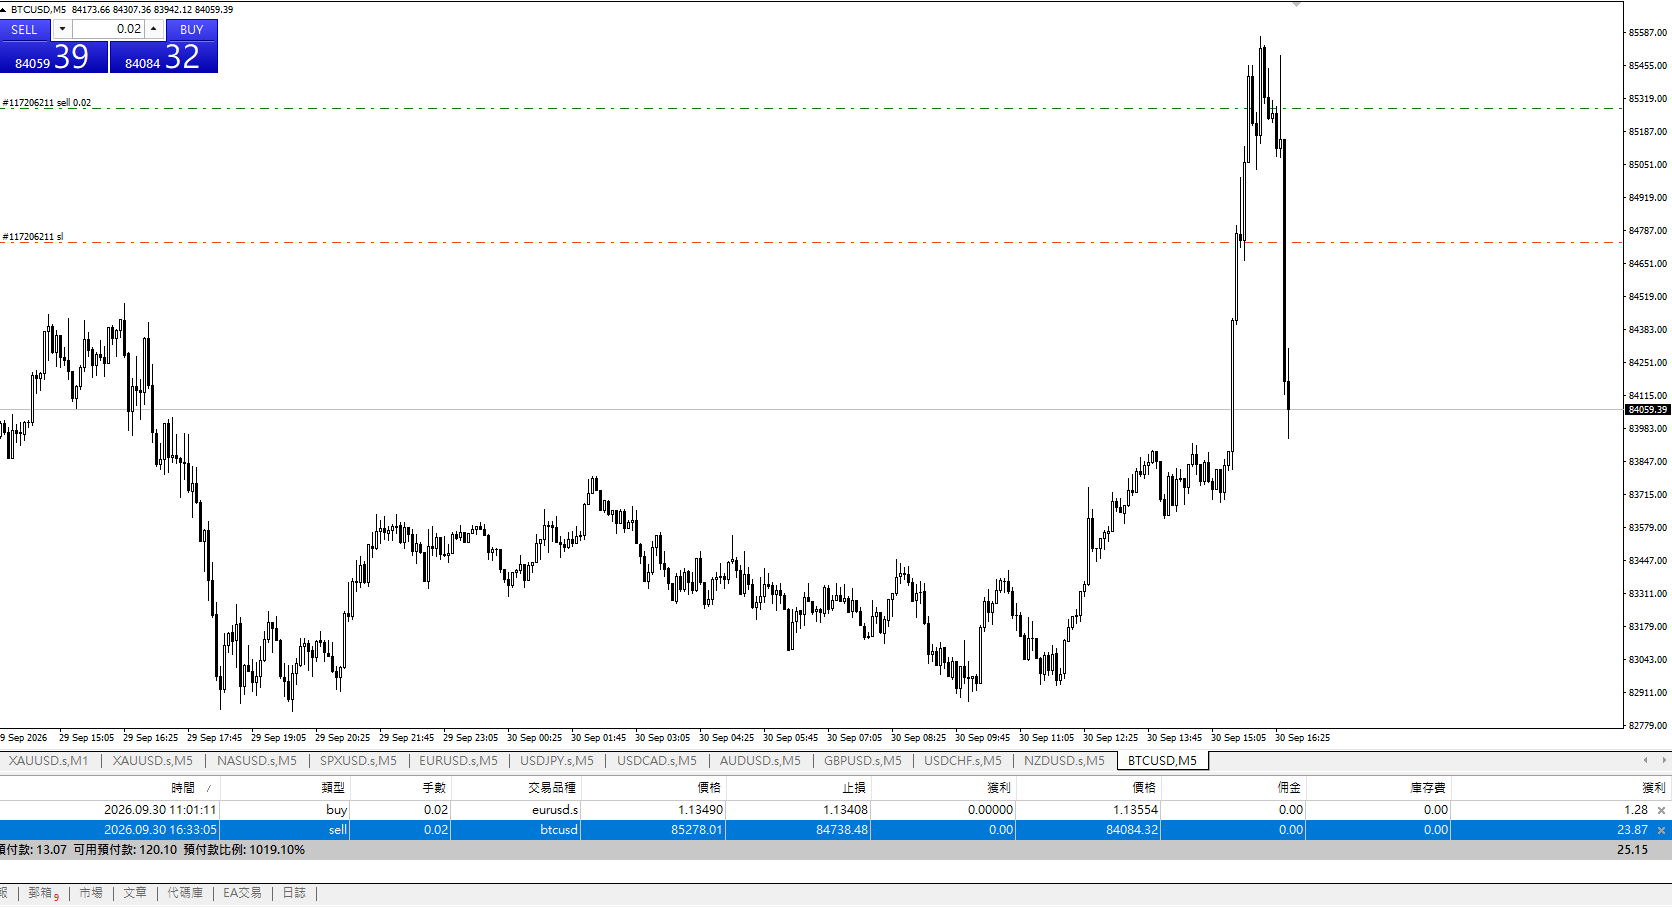Viewport: 1672px width, 907px height.
Task: Collapse the one-click trading panel triangle
Action: click(3, 9)
